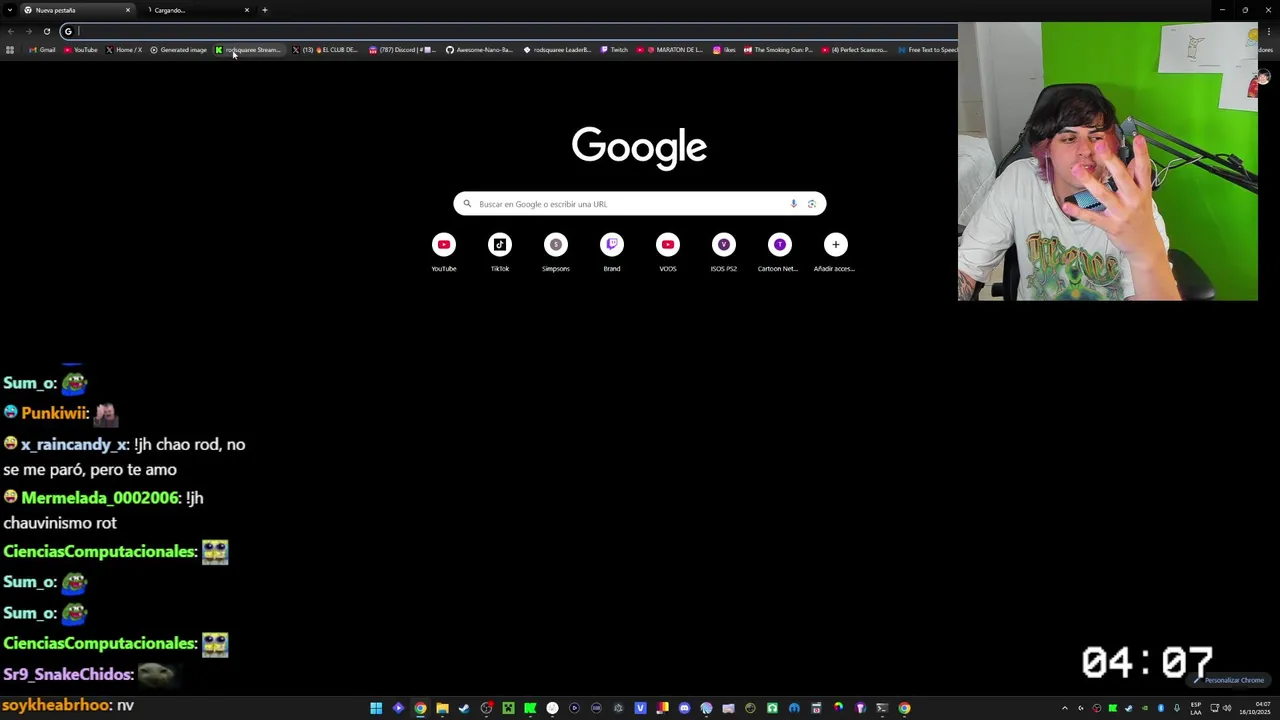The height and width of the screenshot is (720, 1280).
Task: Open the YouTube bookmark in bookmarks bar
Action: pyautogui.click(x=81, y=50)
